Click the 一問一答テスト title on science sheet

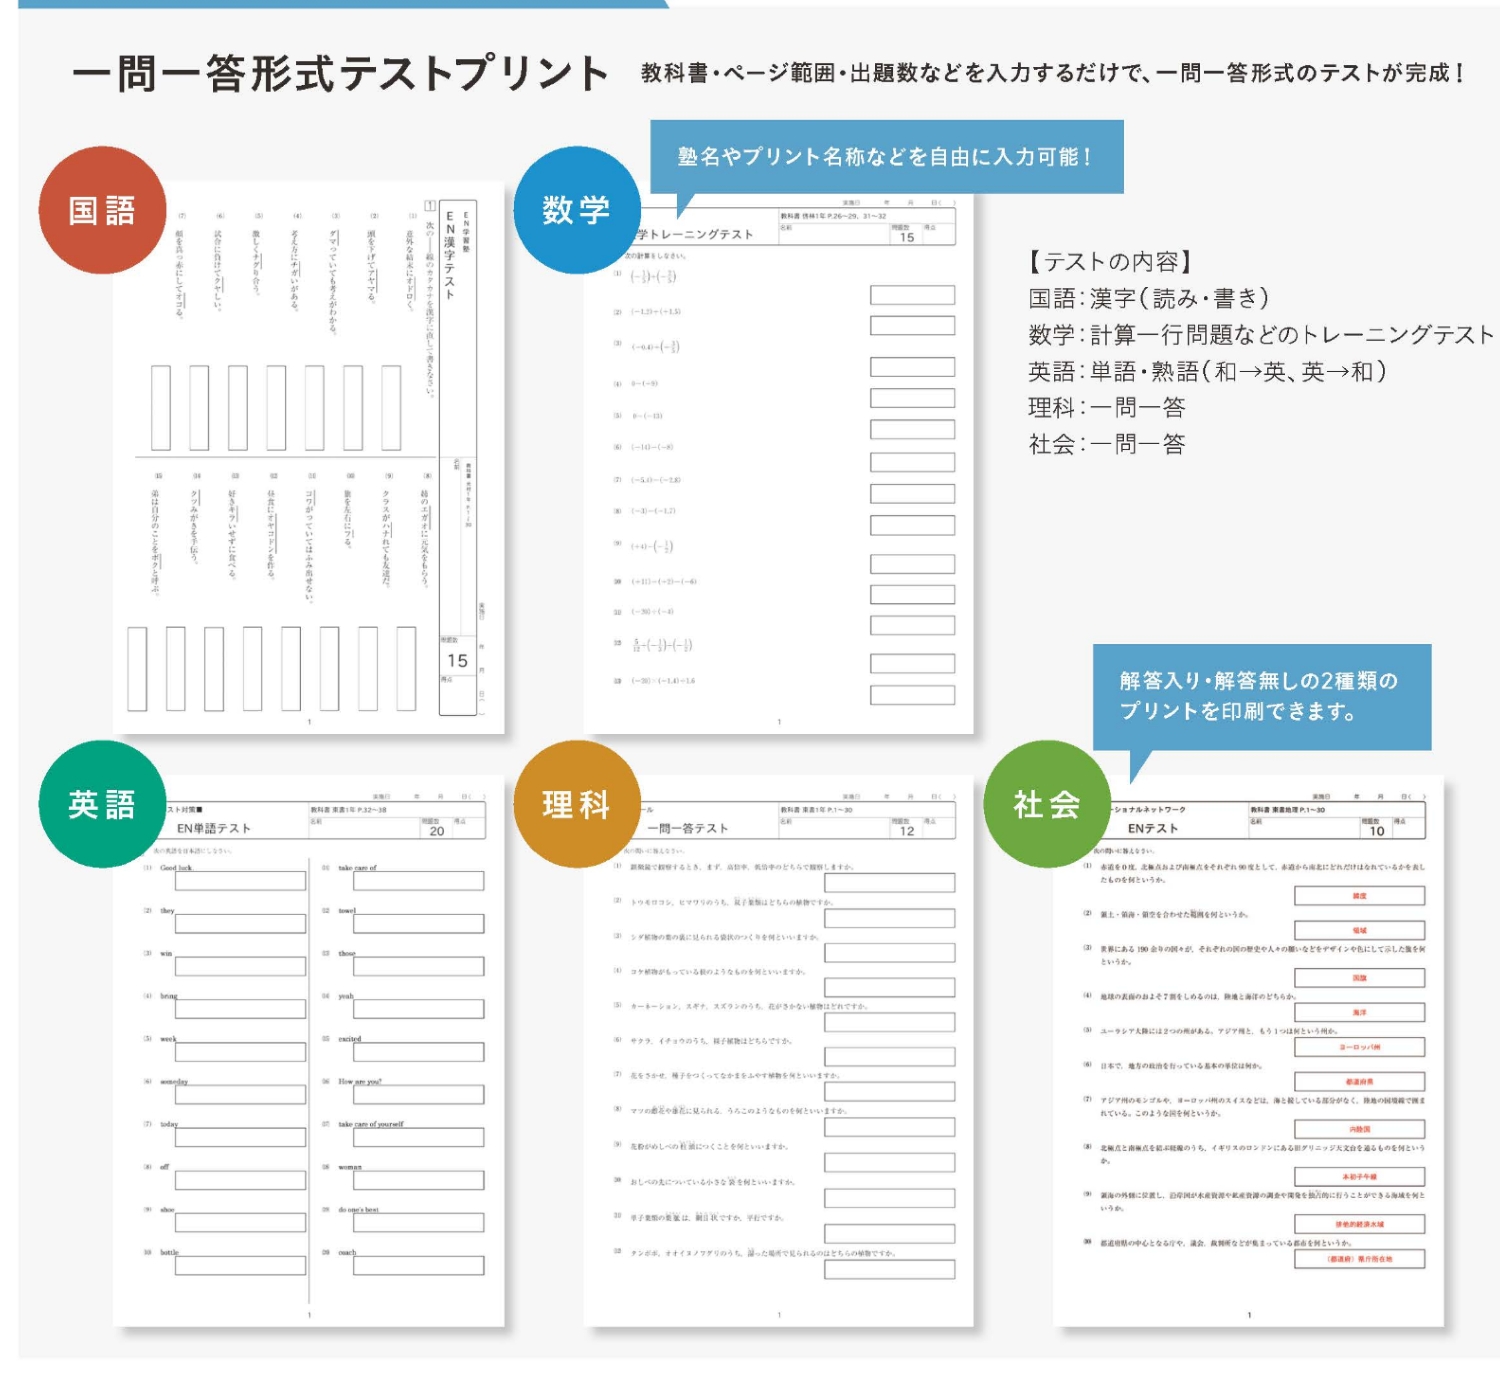[688, 828]
